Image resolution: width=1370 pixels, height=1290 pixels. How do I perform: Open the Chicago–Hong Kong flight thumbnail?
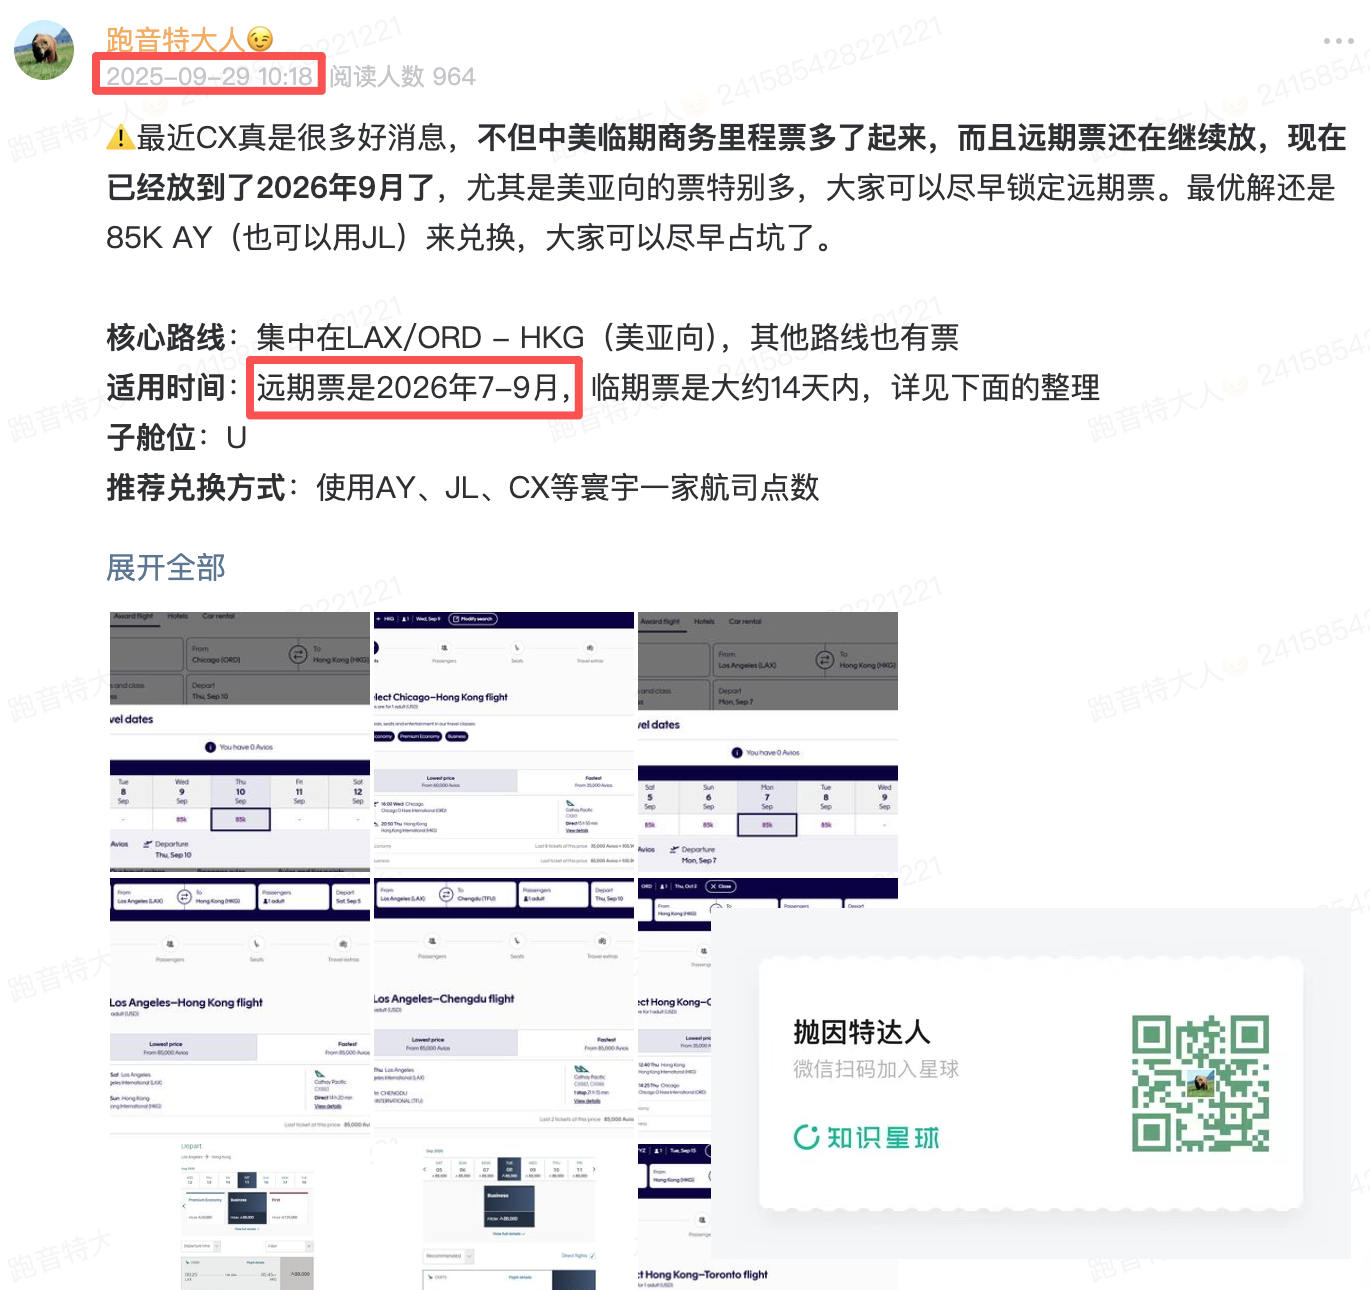(x=504, y=741)
